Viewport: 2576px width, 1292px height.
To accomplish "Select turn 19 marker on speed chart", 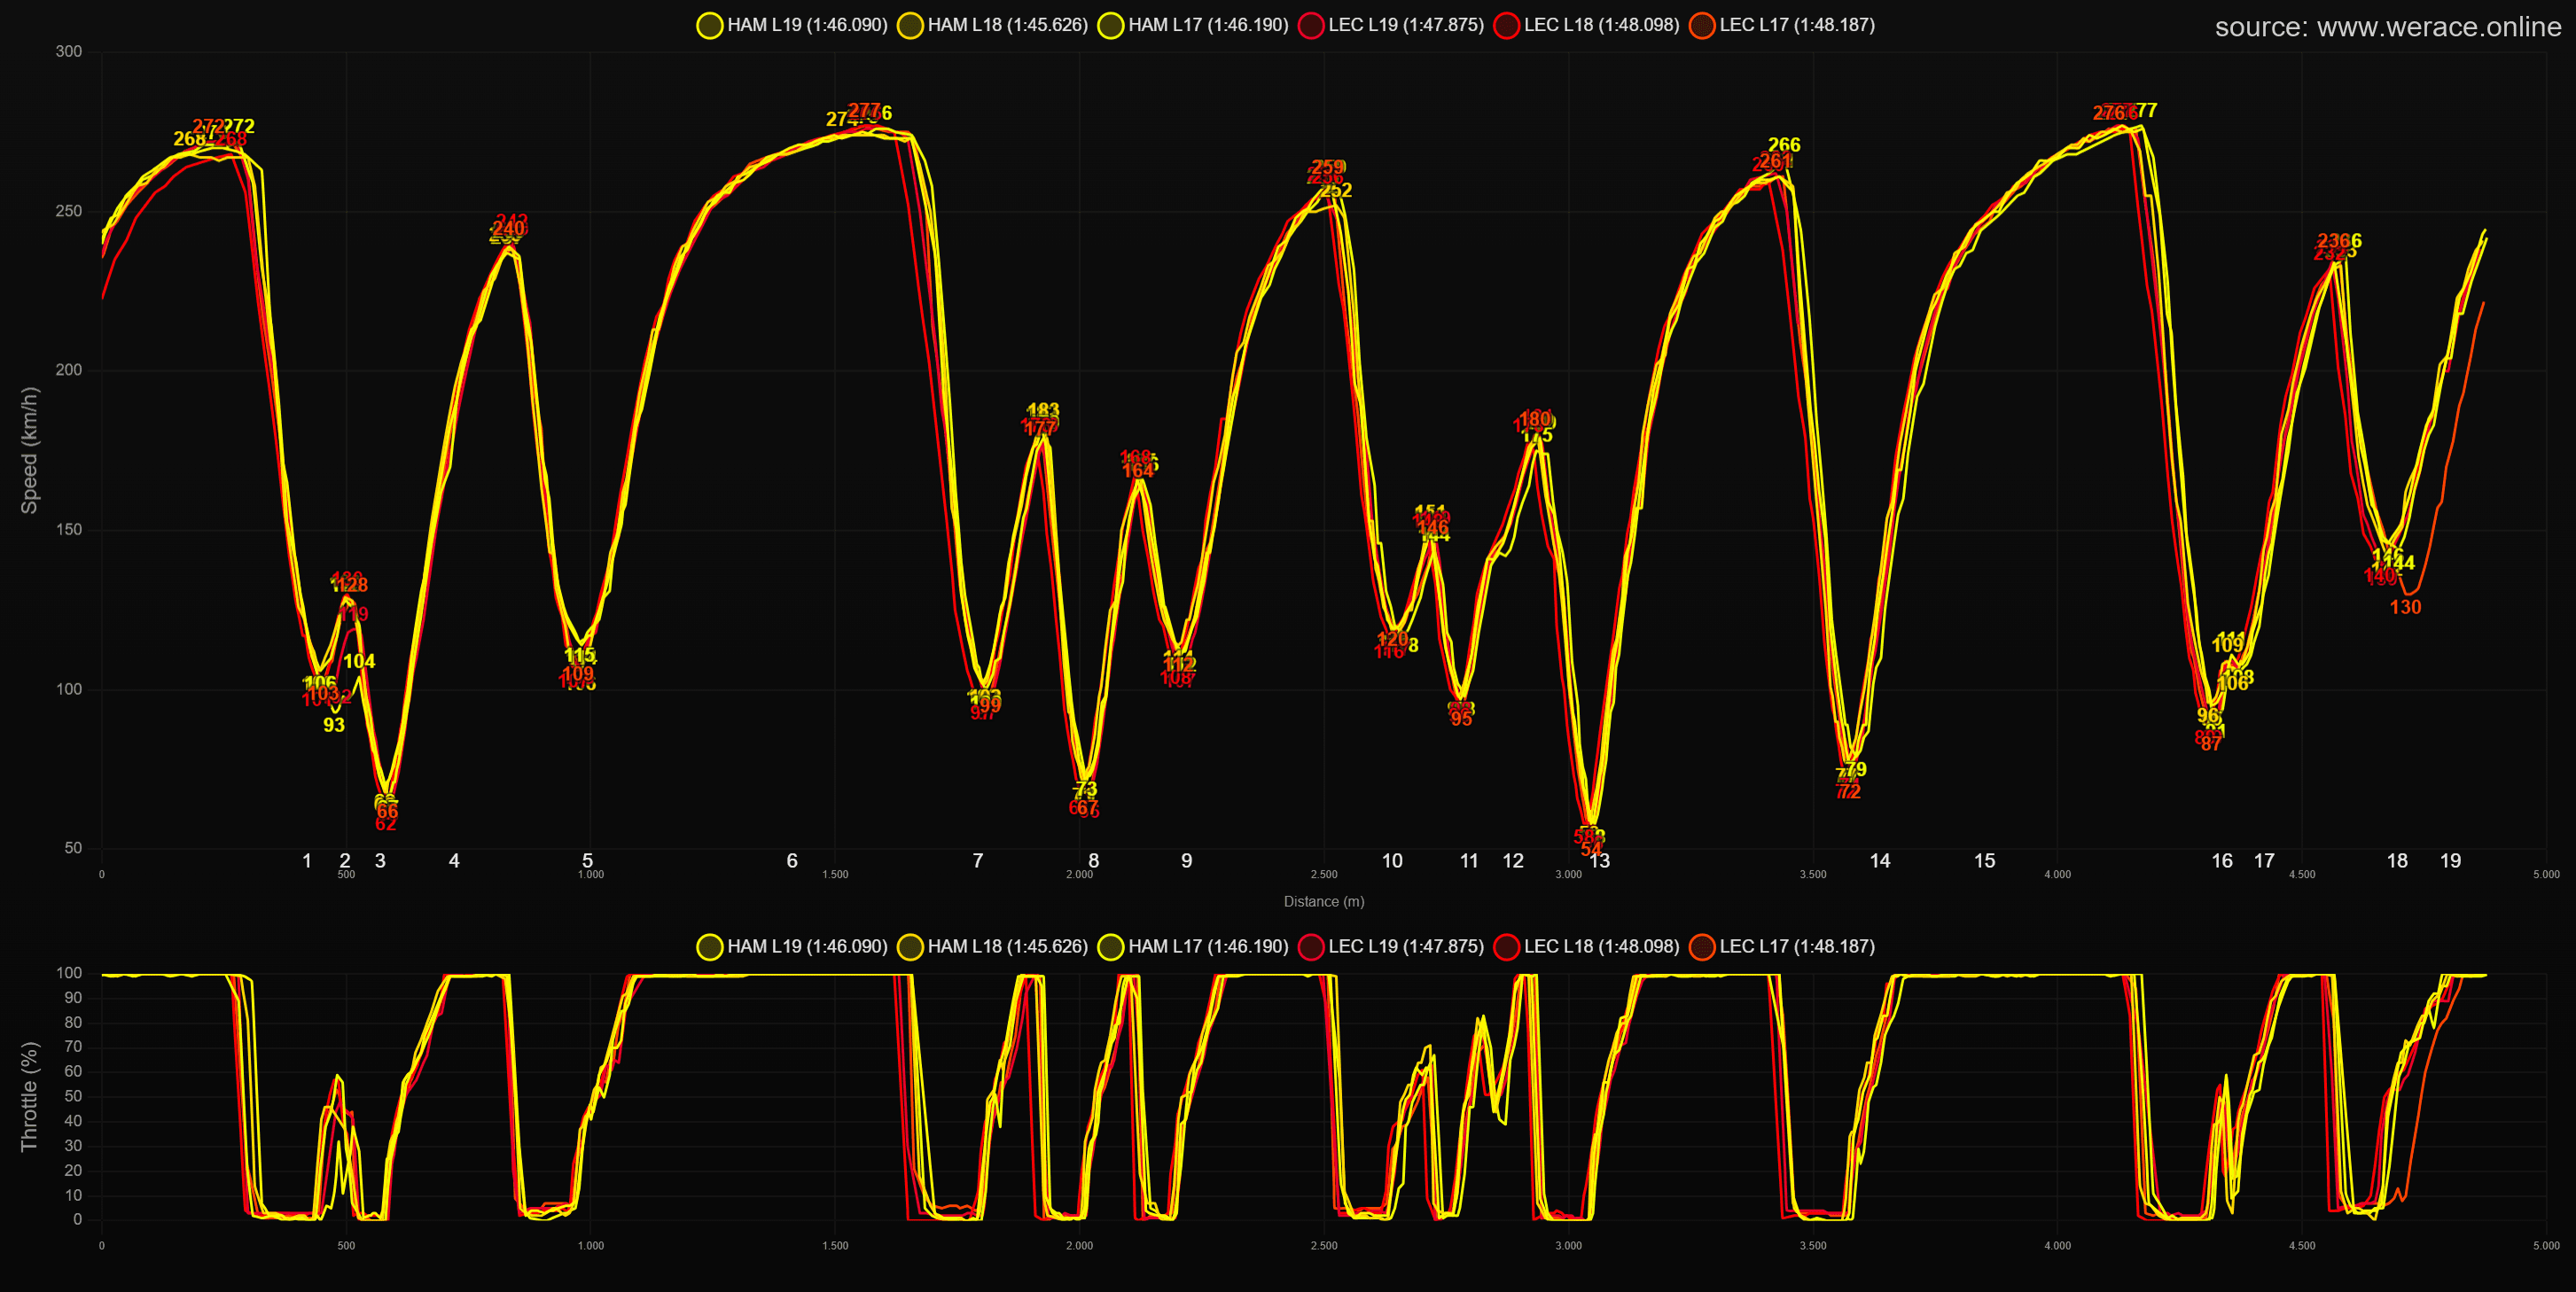I will click(x=2450, y=861).
